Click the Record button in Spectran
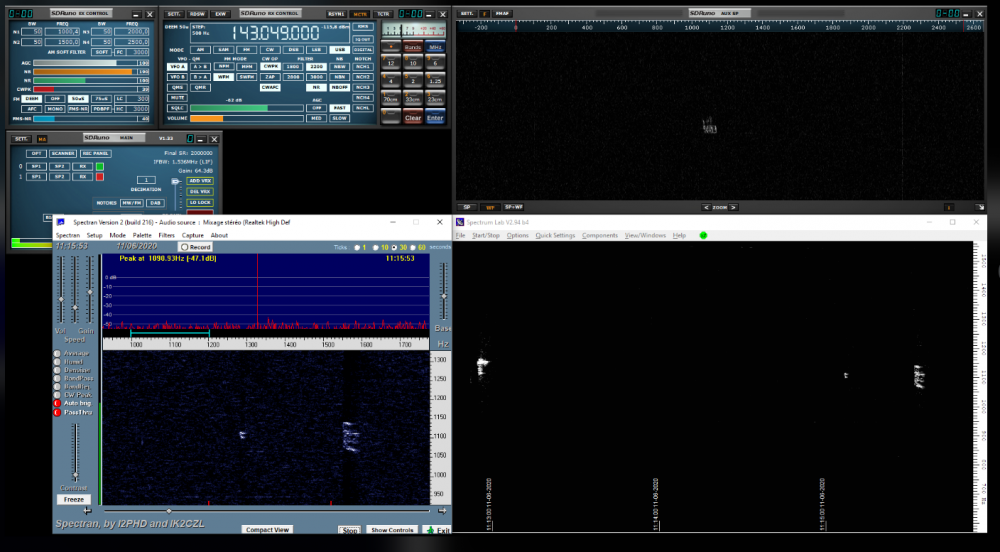This screenshot has height=552, width=1000. (195, 247)
